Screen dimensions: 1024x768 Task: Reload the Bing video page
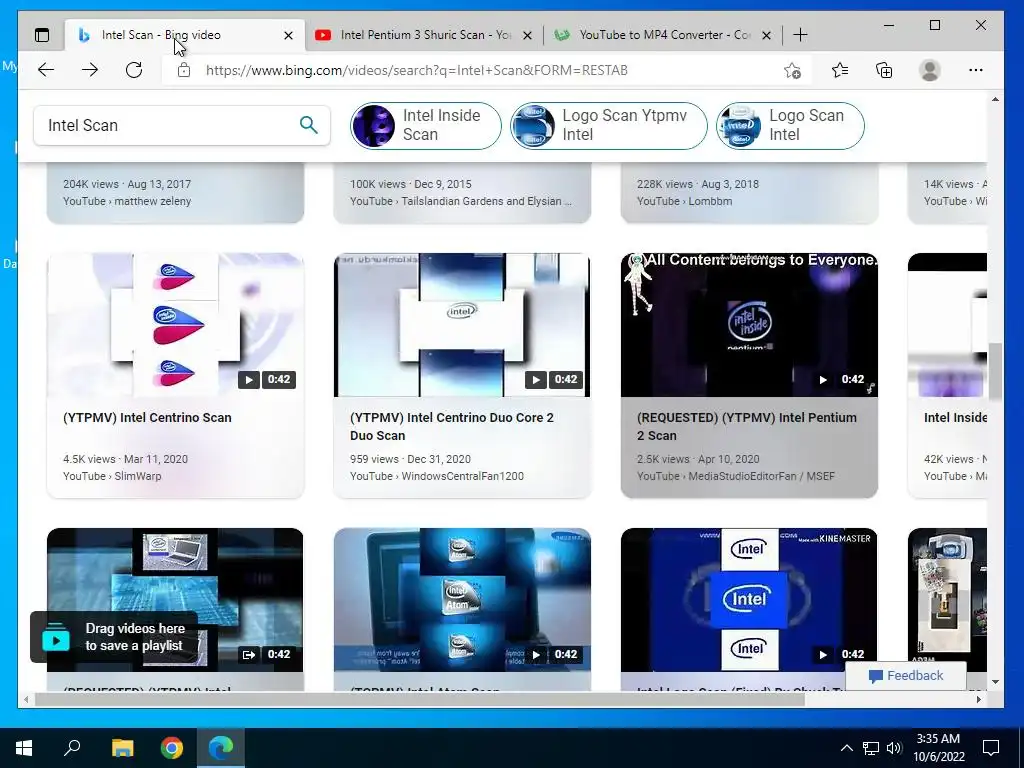pos(134,70)
